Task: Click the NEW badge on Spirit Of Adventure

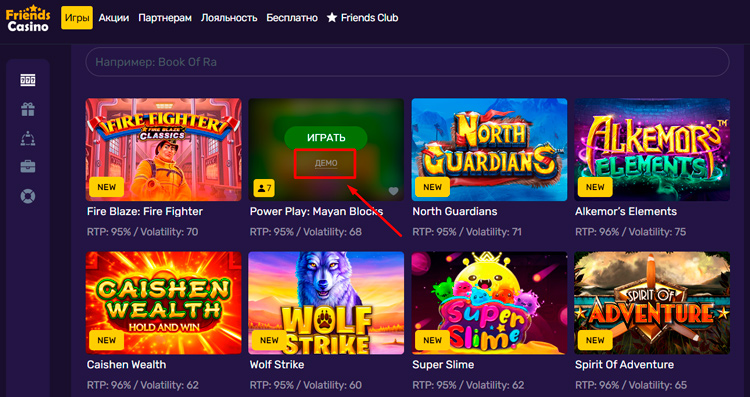Action: tap(595, 340)
